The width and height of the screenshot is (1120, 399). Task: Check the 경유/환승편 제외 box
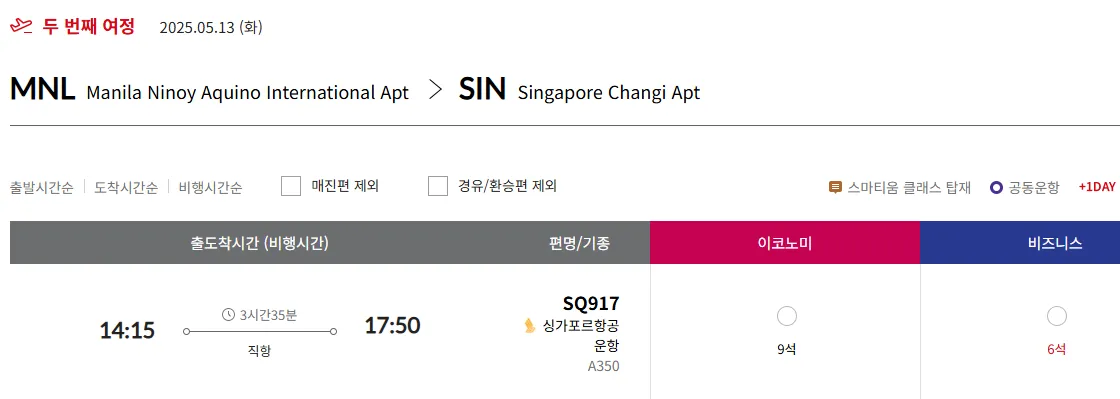click(438, 186)
